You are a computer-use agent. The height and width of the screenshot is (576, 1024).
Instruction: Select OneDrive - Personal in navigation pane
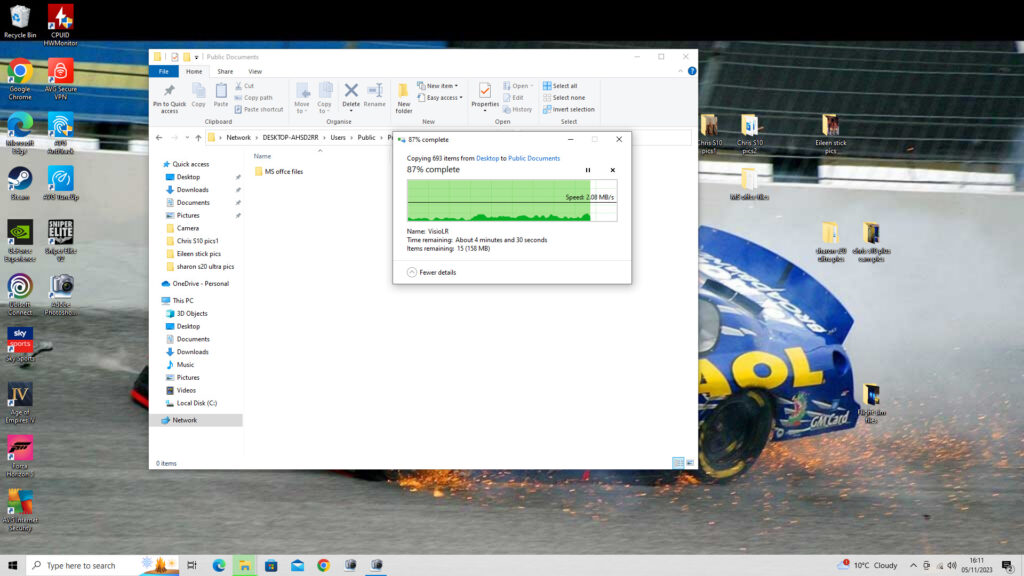tap(200, 283)
